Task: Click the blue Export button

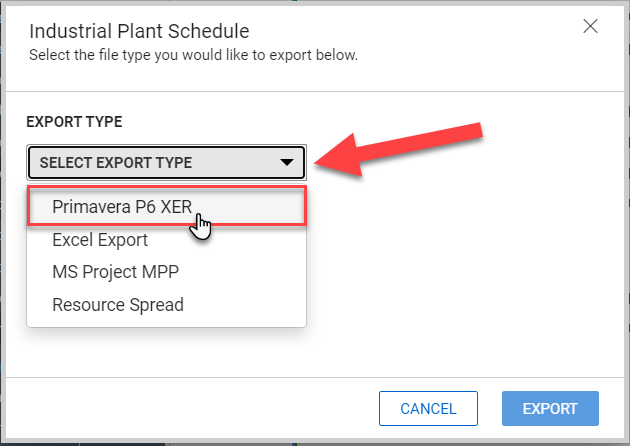Action: coord(550,408)
